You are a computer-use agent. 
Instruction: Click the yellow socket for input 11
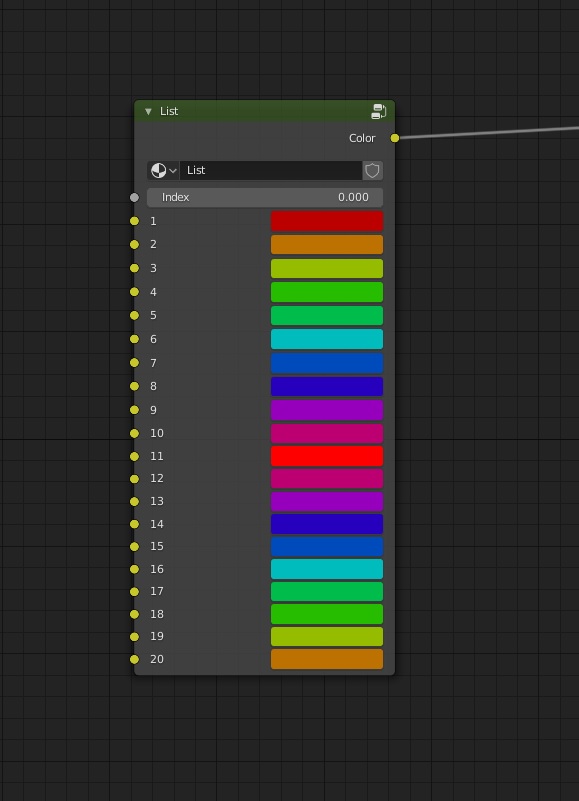(134, 456)
